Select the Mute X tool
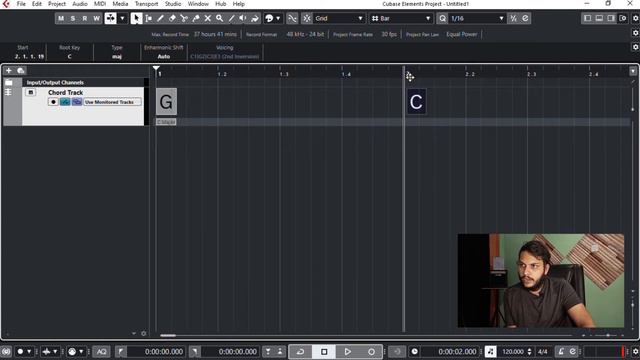The width and height of the screenshot is (640, 360). click(x=208, y=18)
